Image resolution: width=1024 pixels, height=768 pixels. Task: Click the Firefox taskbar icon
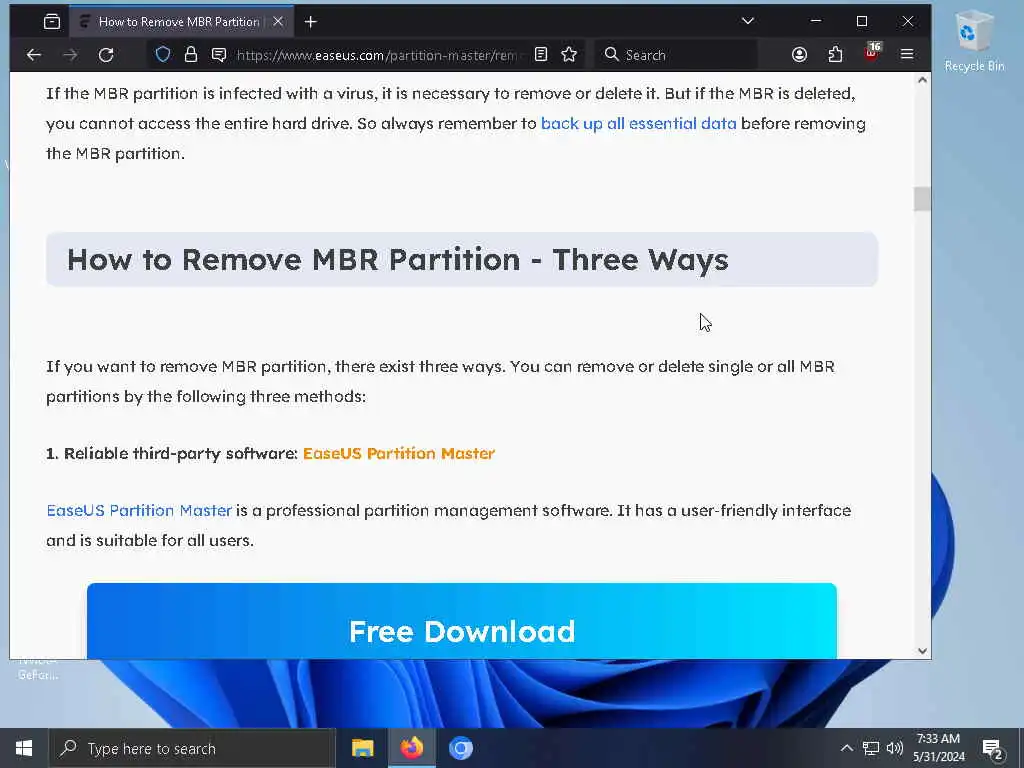(411, 748)
